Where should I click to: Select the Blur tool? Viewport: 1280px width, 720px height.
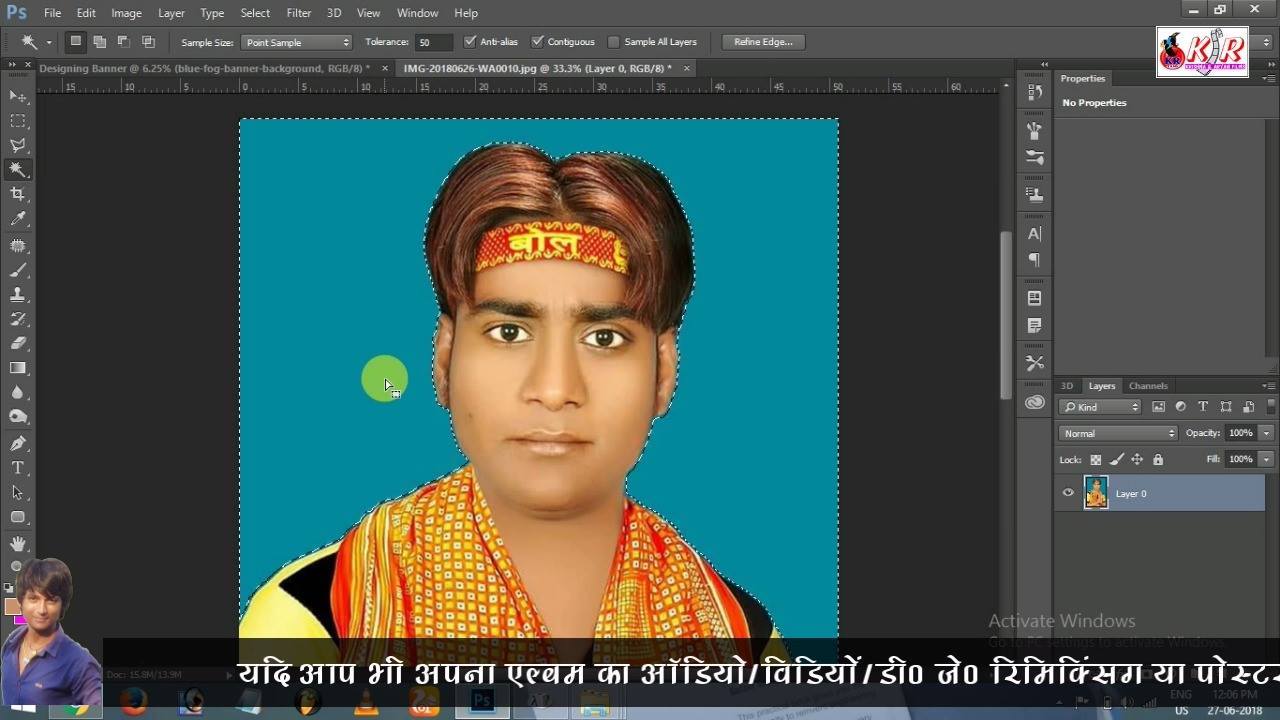(18, 393)
